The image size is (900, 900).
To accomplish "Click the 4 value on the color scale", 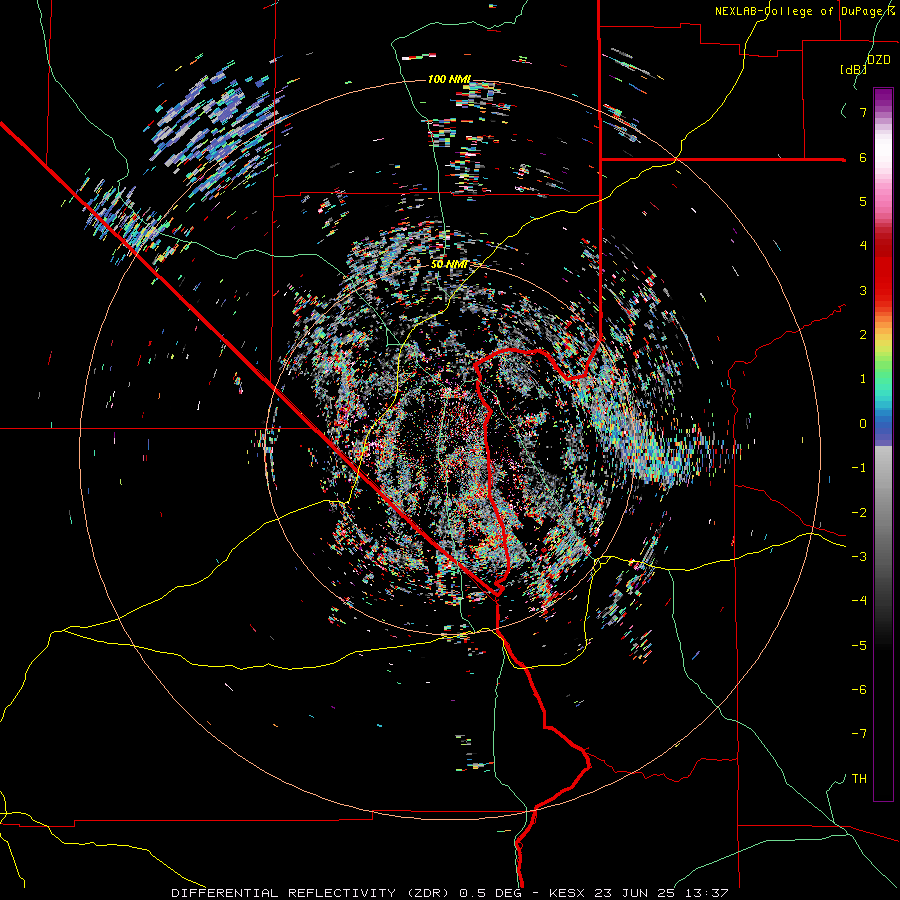I will 863,246.
